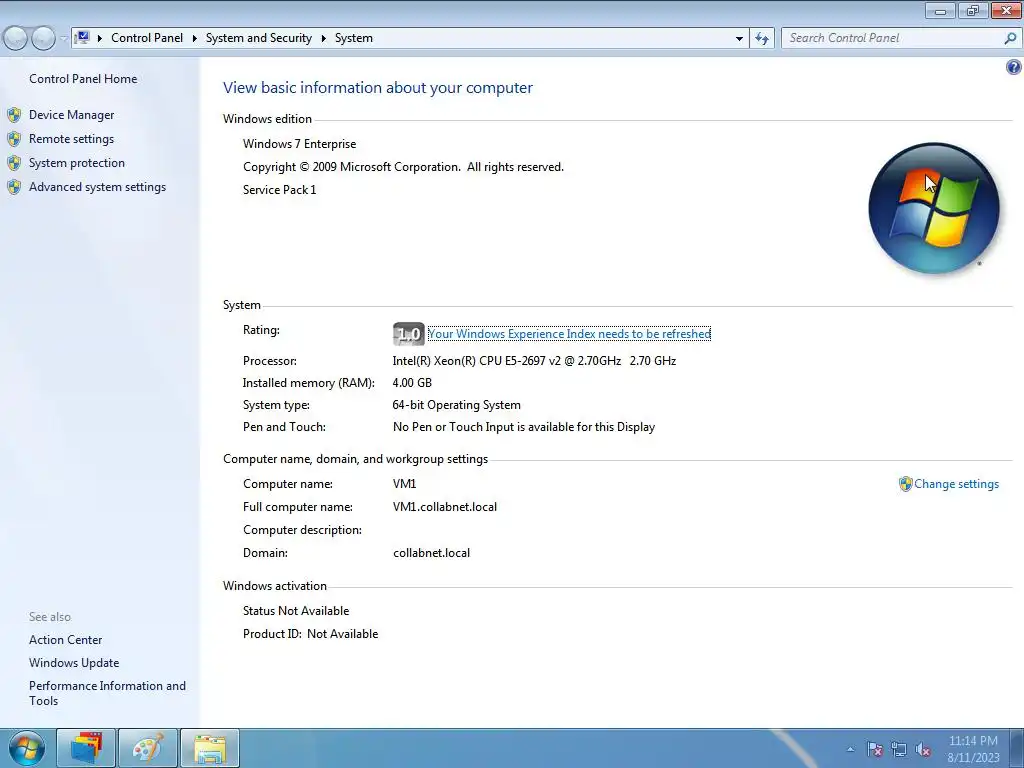Click the taskbar clock showing 11:14 PM
1024x768 pixels.
[x=973, y=749]
